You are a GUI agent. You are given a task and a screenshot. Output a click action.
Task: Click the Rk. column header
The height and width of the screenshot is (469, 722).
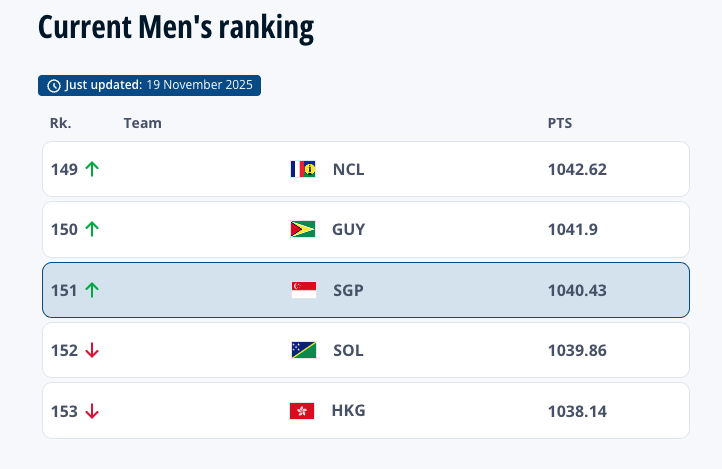click(x=61, y=123)
